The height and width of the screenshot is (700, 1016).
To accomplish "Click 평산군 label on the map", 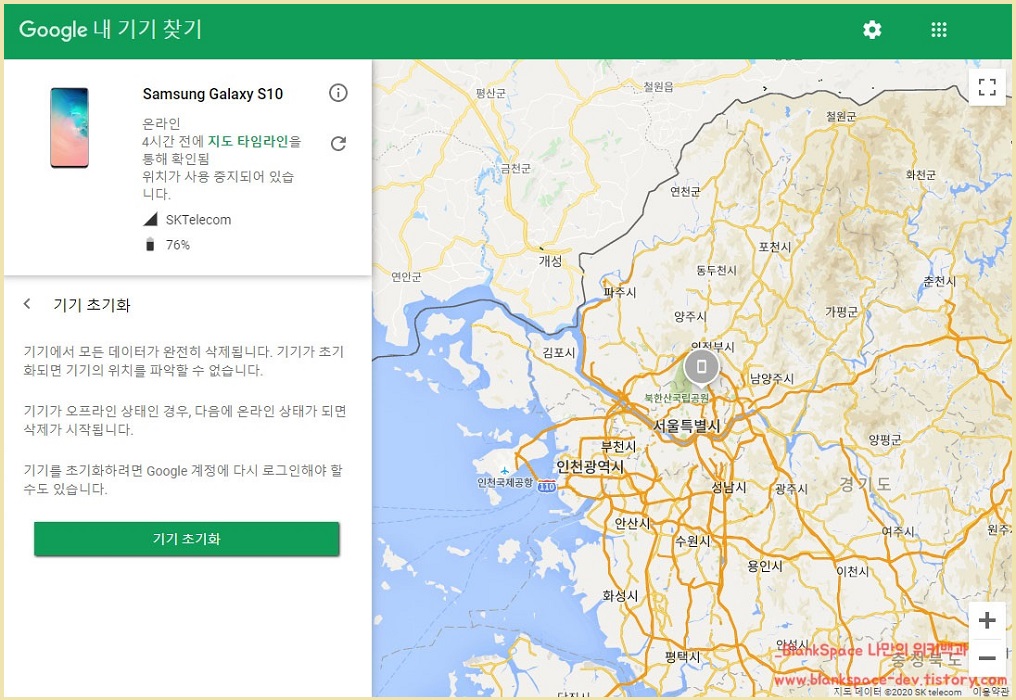I will pos(491,93).
